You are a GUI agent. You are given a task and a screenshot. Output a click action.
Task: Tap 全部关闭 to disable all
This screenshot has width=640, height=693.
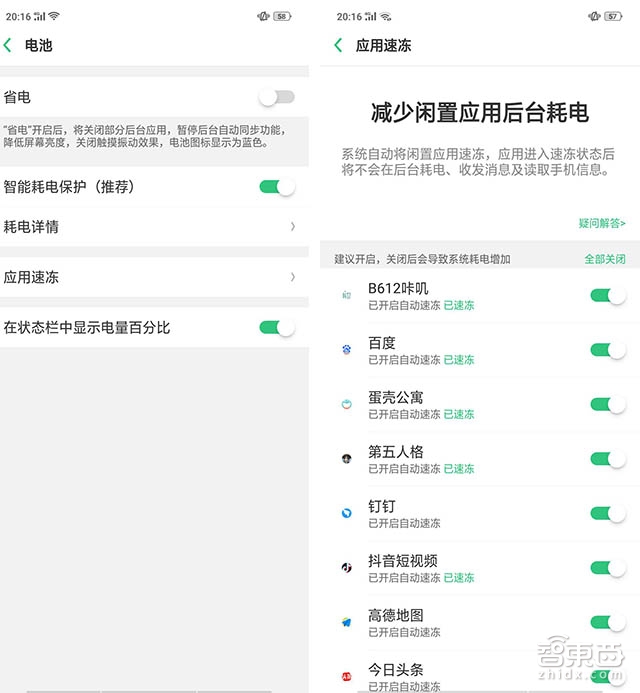(x=605, y=259)
